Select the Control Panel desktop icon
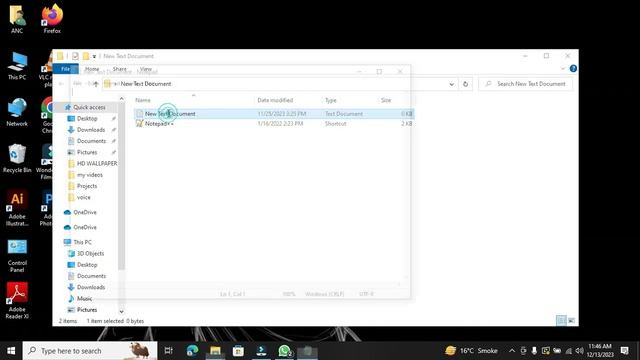 point(17,256)
